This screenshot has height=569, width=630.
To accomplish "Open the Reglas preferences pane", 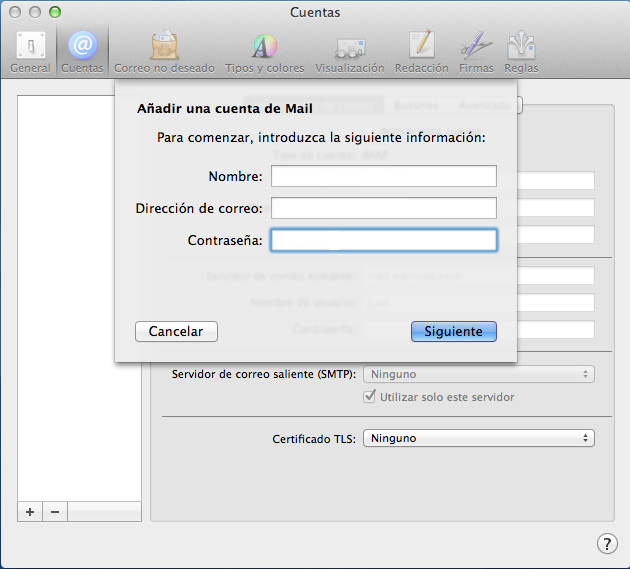I will (521, 52).
